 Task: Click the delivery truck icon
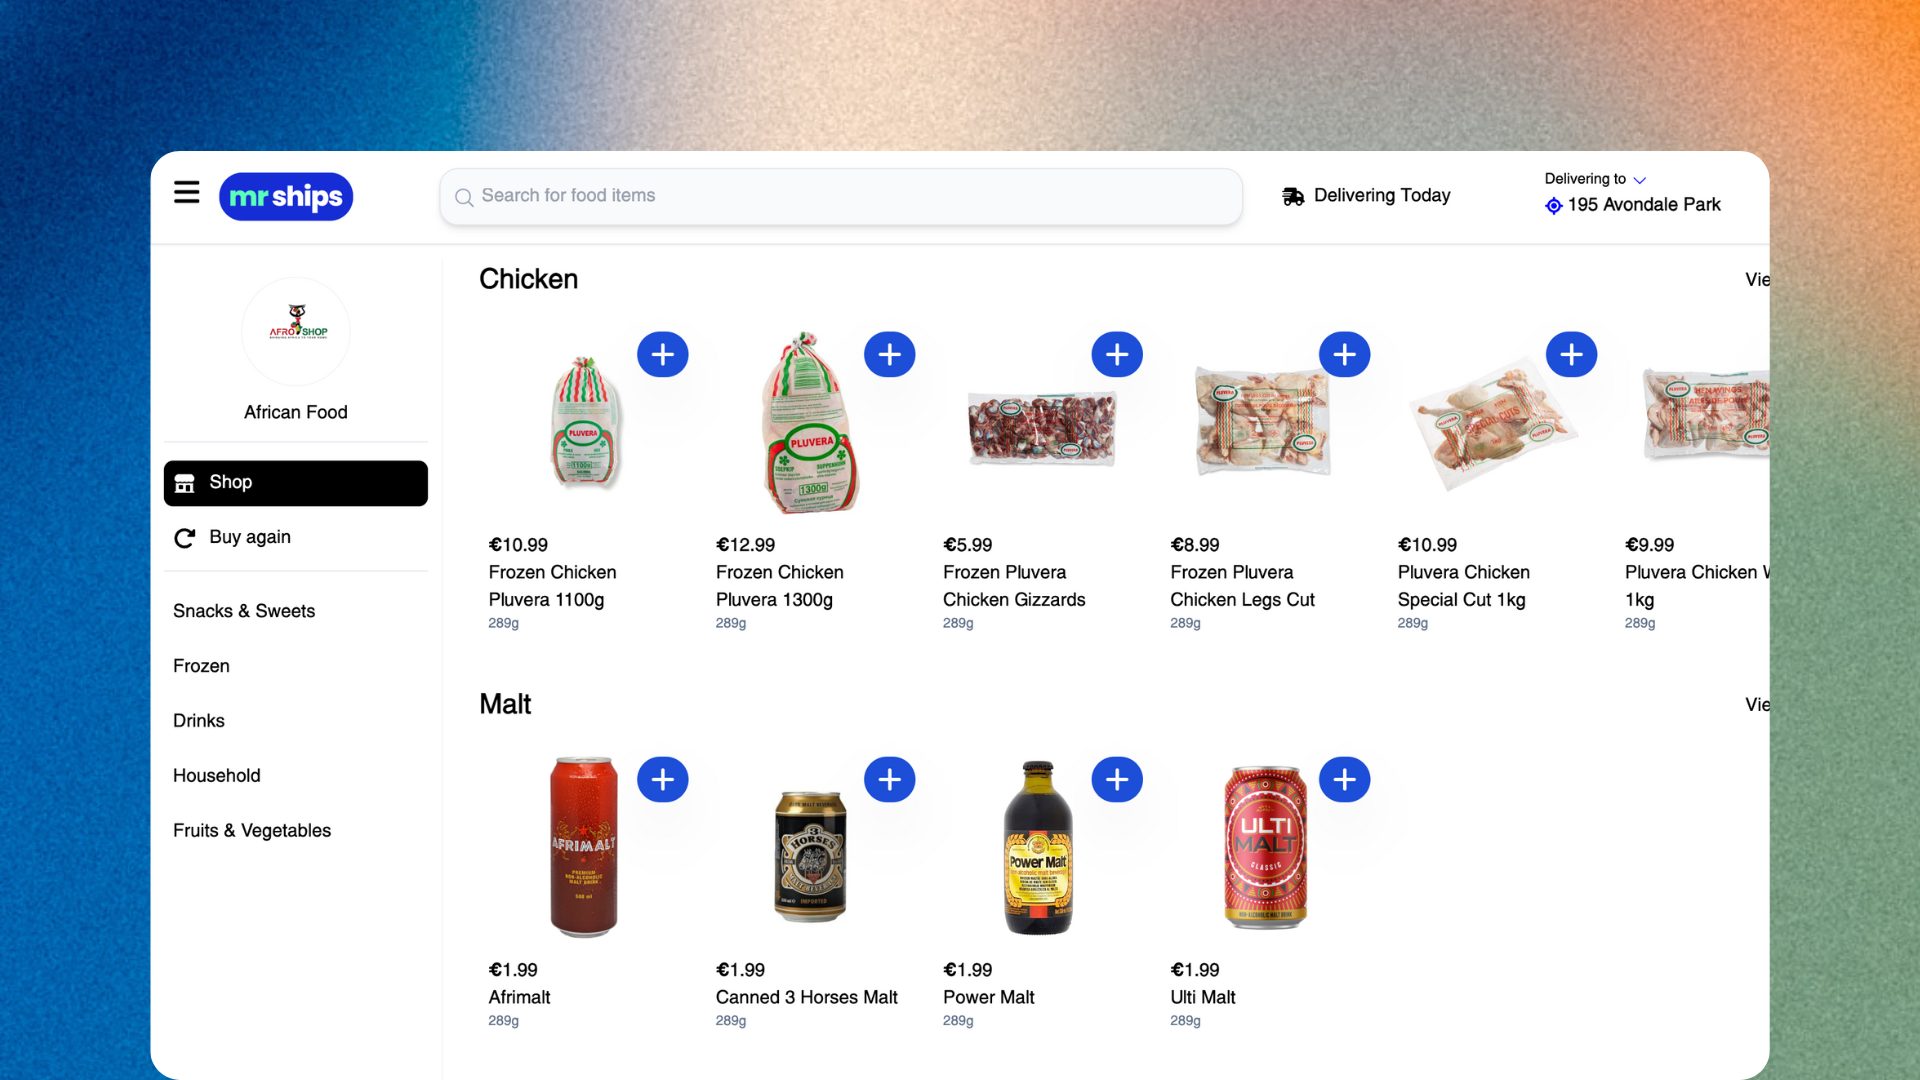1291,195
